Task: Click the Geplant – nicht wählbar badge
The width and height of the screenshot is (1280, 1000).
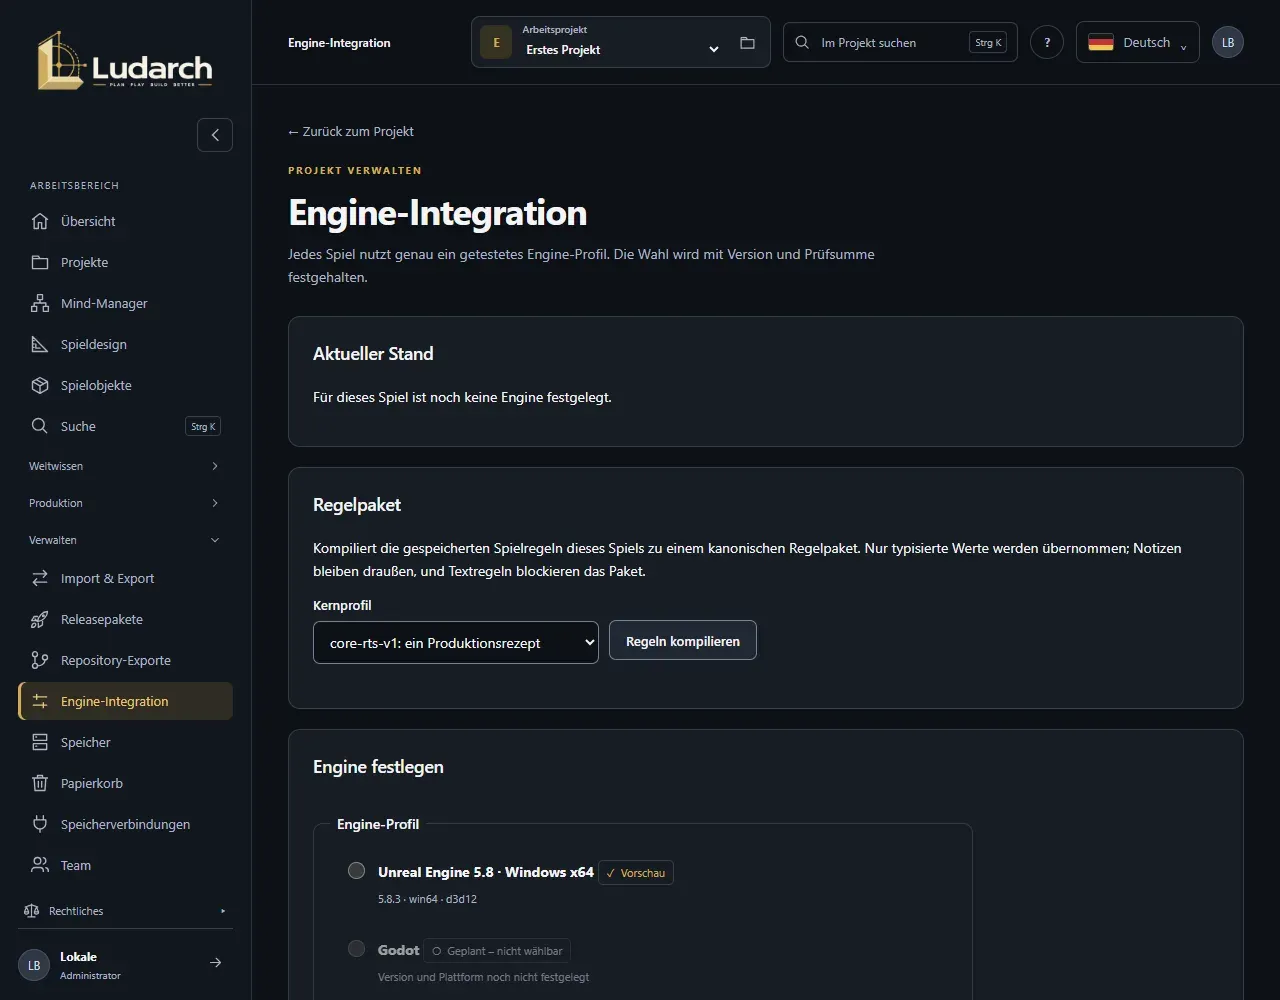Action: (x=497, y=951)
